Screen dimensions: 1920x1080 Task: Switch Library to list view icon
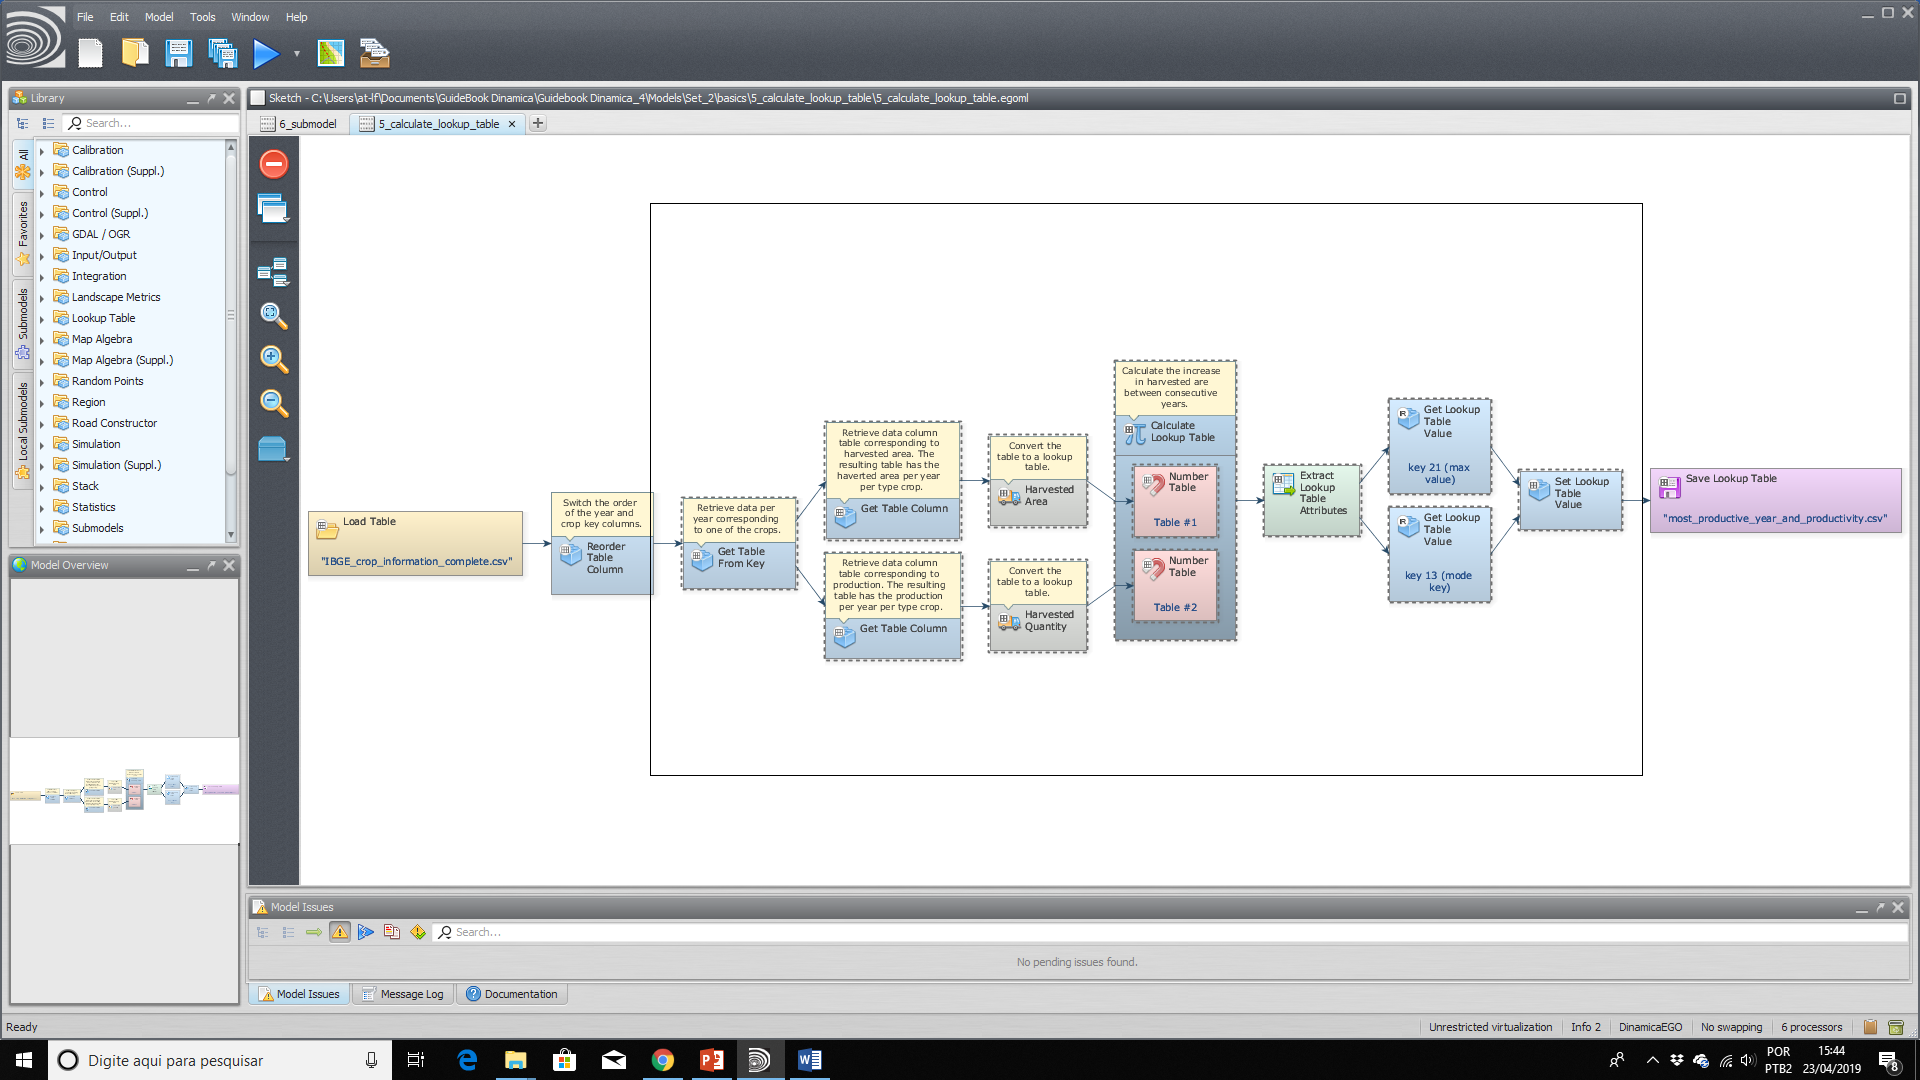pos(48,123)
